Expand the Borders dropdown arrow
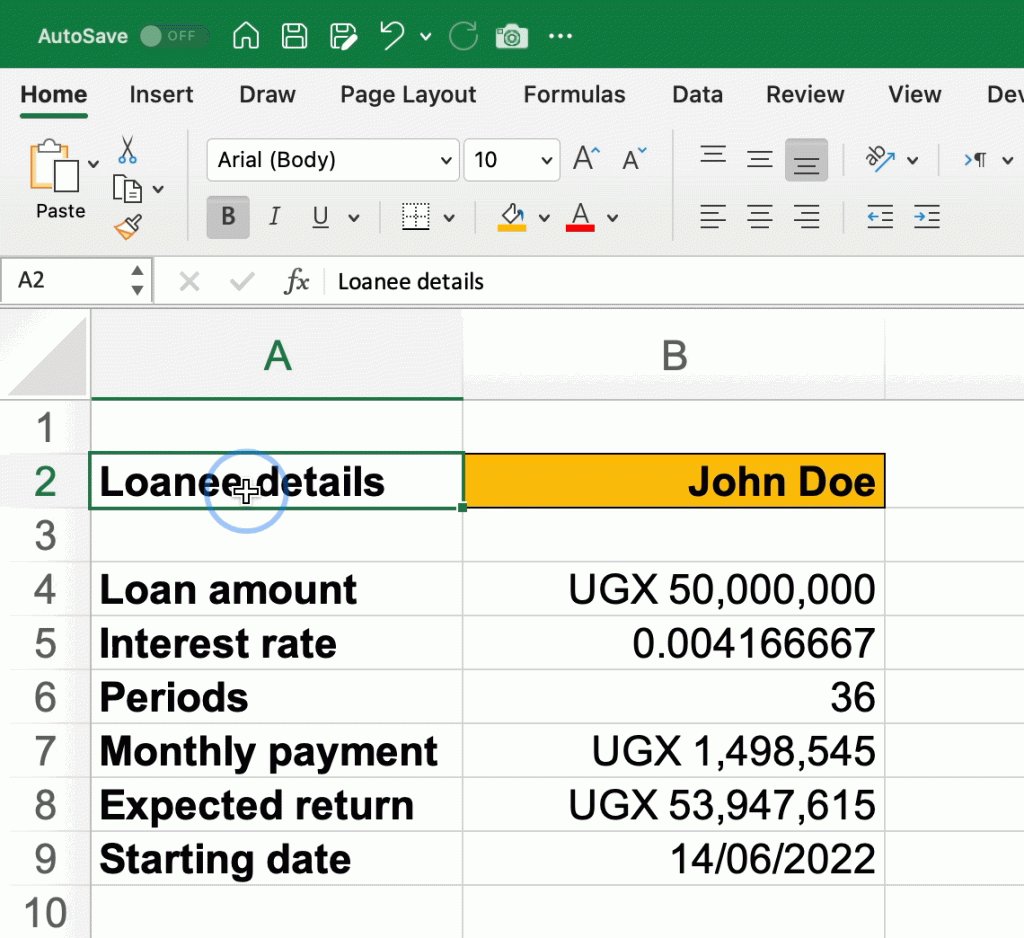 pos(449,218)
